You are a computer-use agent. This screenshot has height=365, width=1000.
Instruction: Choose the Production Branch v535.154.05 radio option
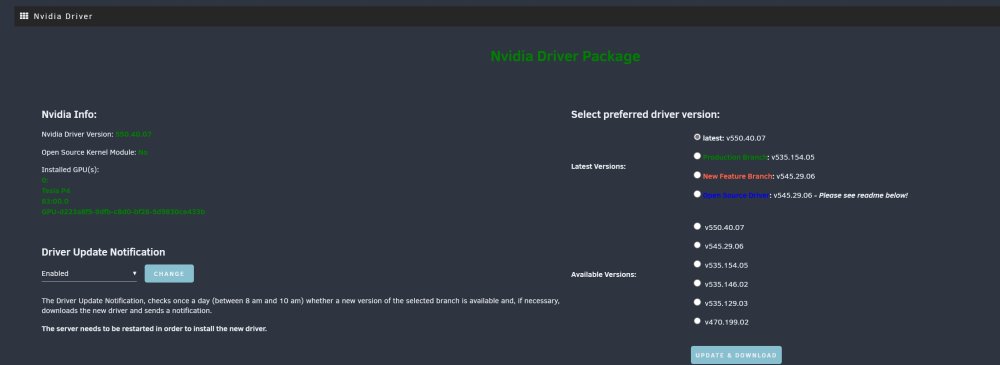[x=697, y=156]
